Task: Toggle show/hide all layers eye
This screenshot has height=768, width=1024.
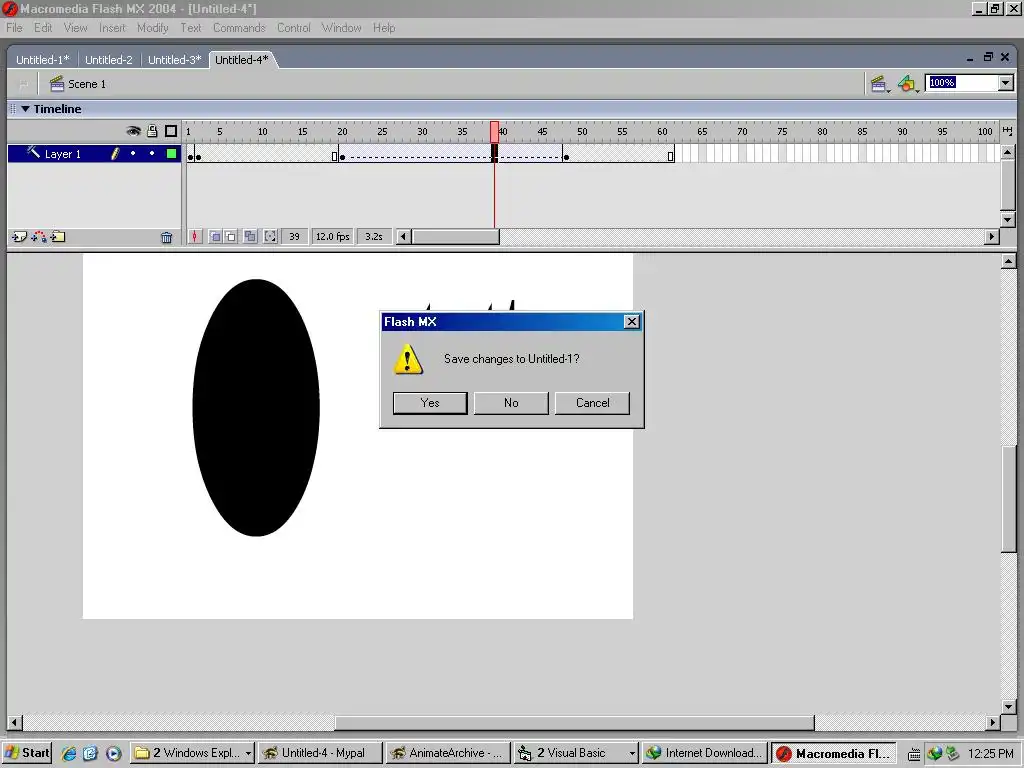Action: tap(133, 131)
